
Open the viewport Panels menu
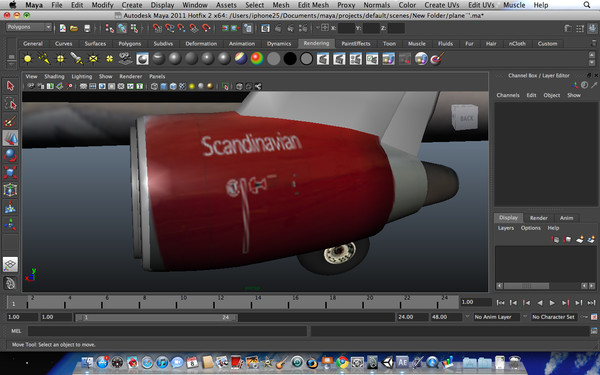157,77
